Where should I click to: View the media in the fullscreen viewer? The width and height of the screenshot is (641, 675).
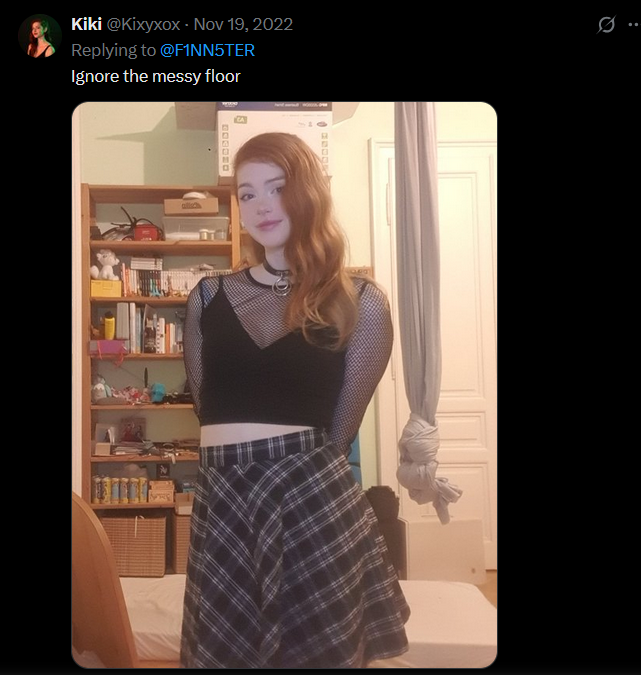point(284,384)
